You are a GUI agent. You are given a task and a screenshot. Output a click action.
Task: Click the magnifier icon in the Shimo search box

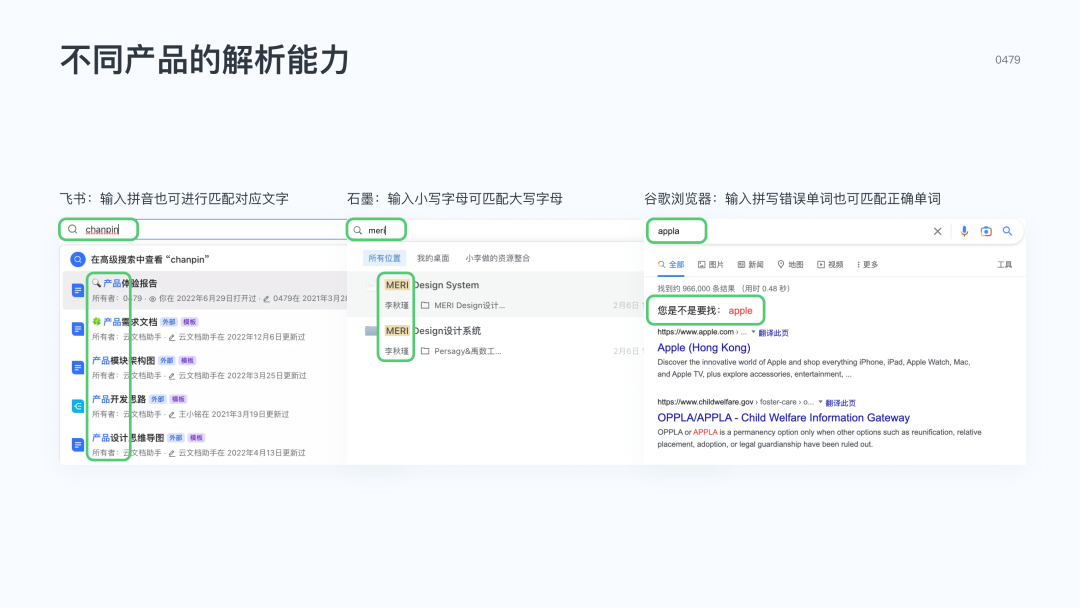(357, 230)
